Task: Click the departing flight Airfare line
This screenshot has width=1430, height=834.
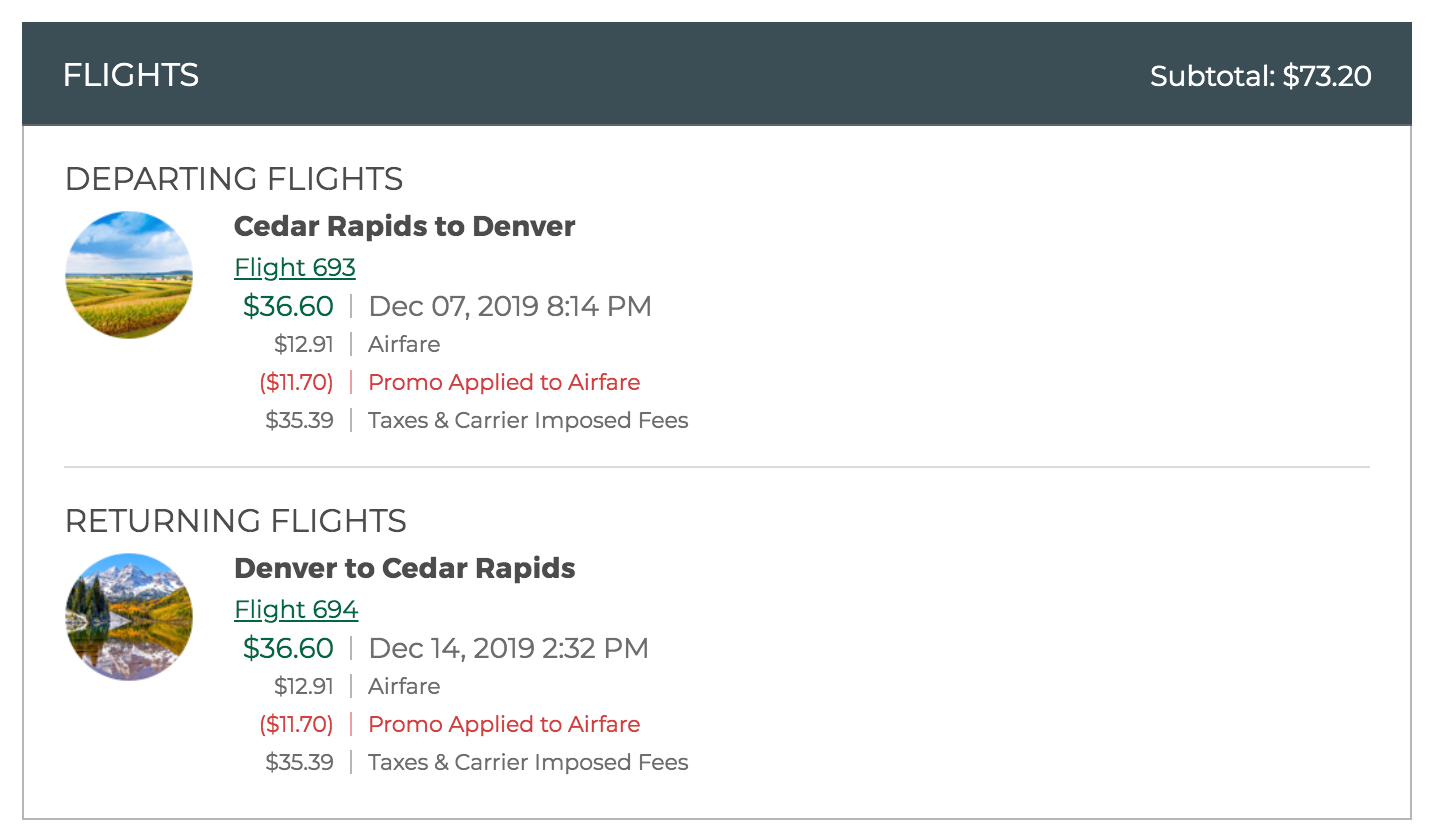Action: click(404, 344)
